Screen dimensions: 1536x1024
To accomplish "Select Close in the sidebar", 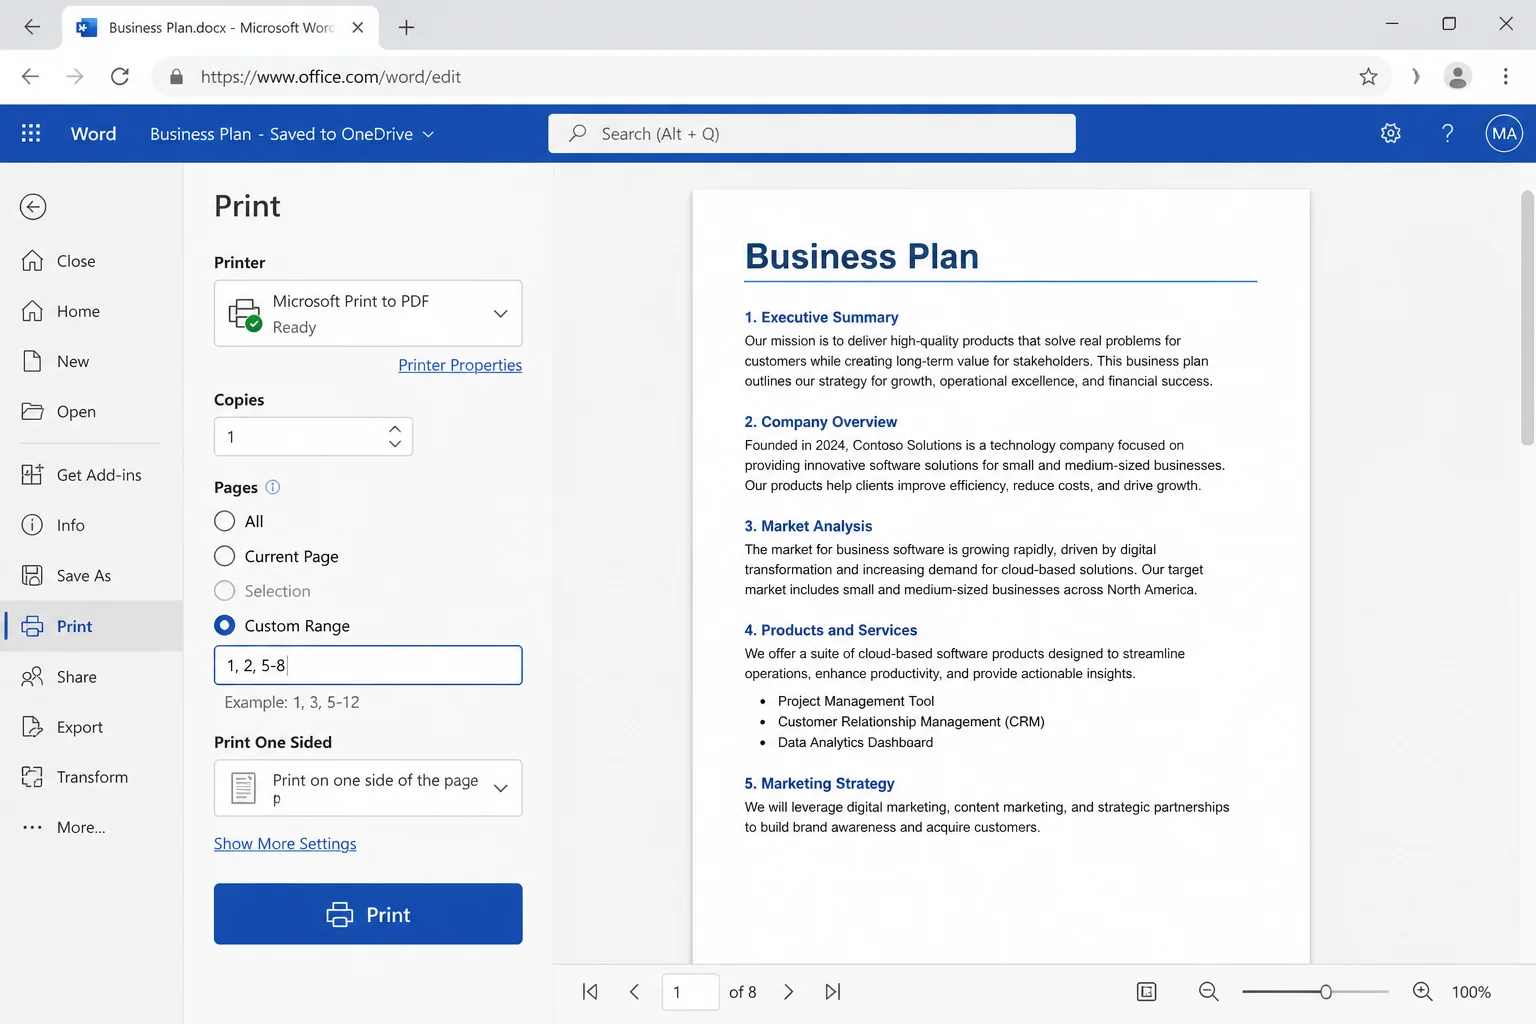I will click(92, 261).
